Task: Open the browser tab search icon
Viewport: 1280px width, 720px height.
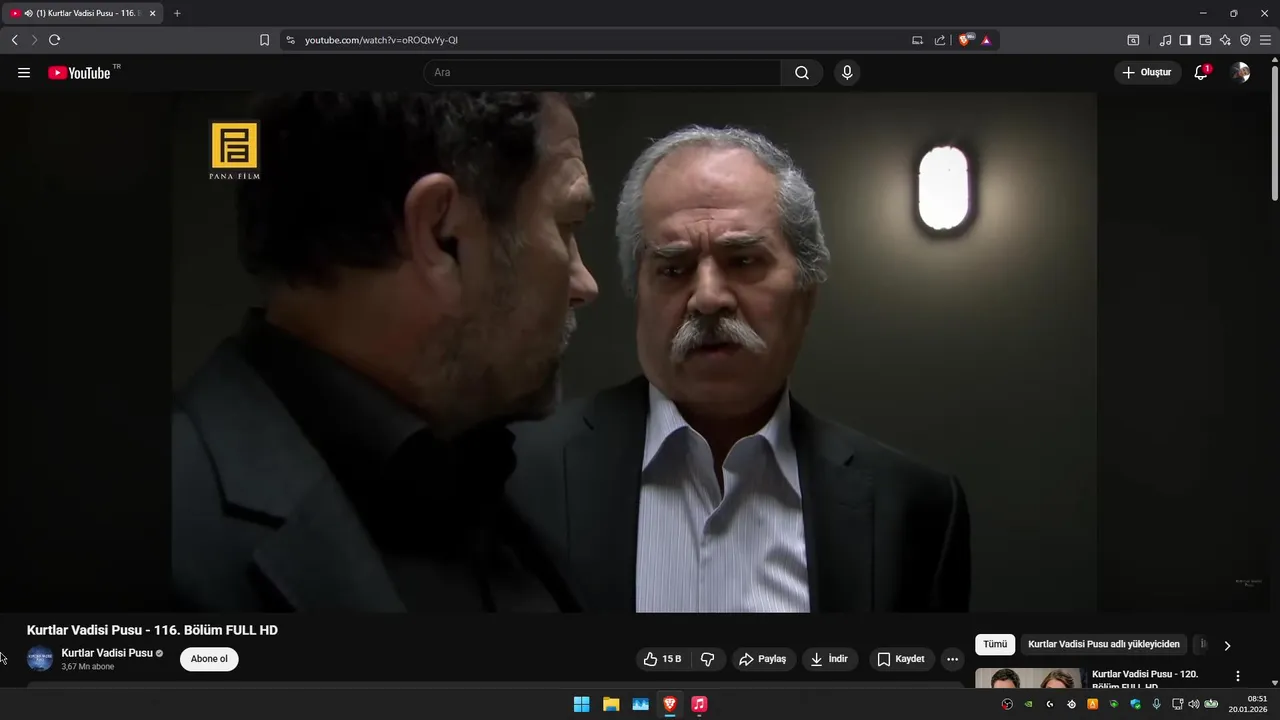Action: (x=1133, y=40)
